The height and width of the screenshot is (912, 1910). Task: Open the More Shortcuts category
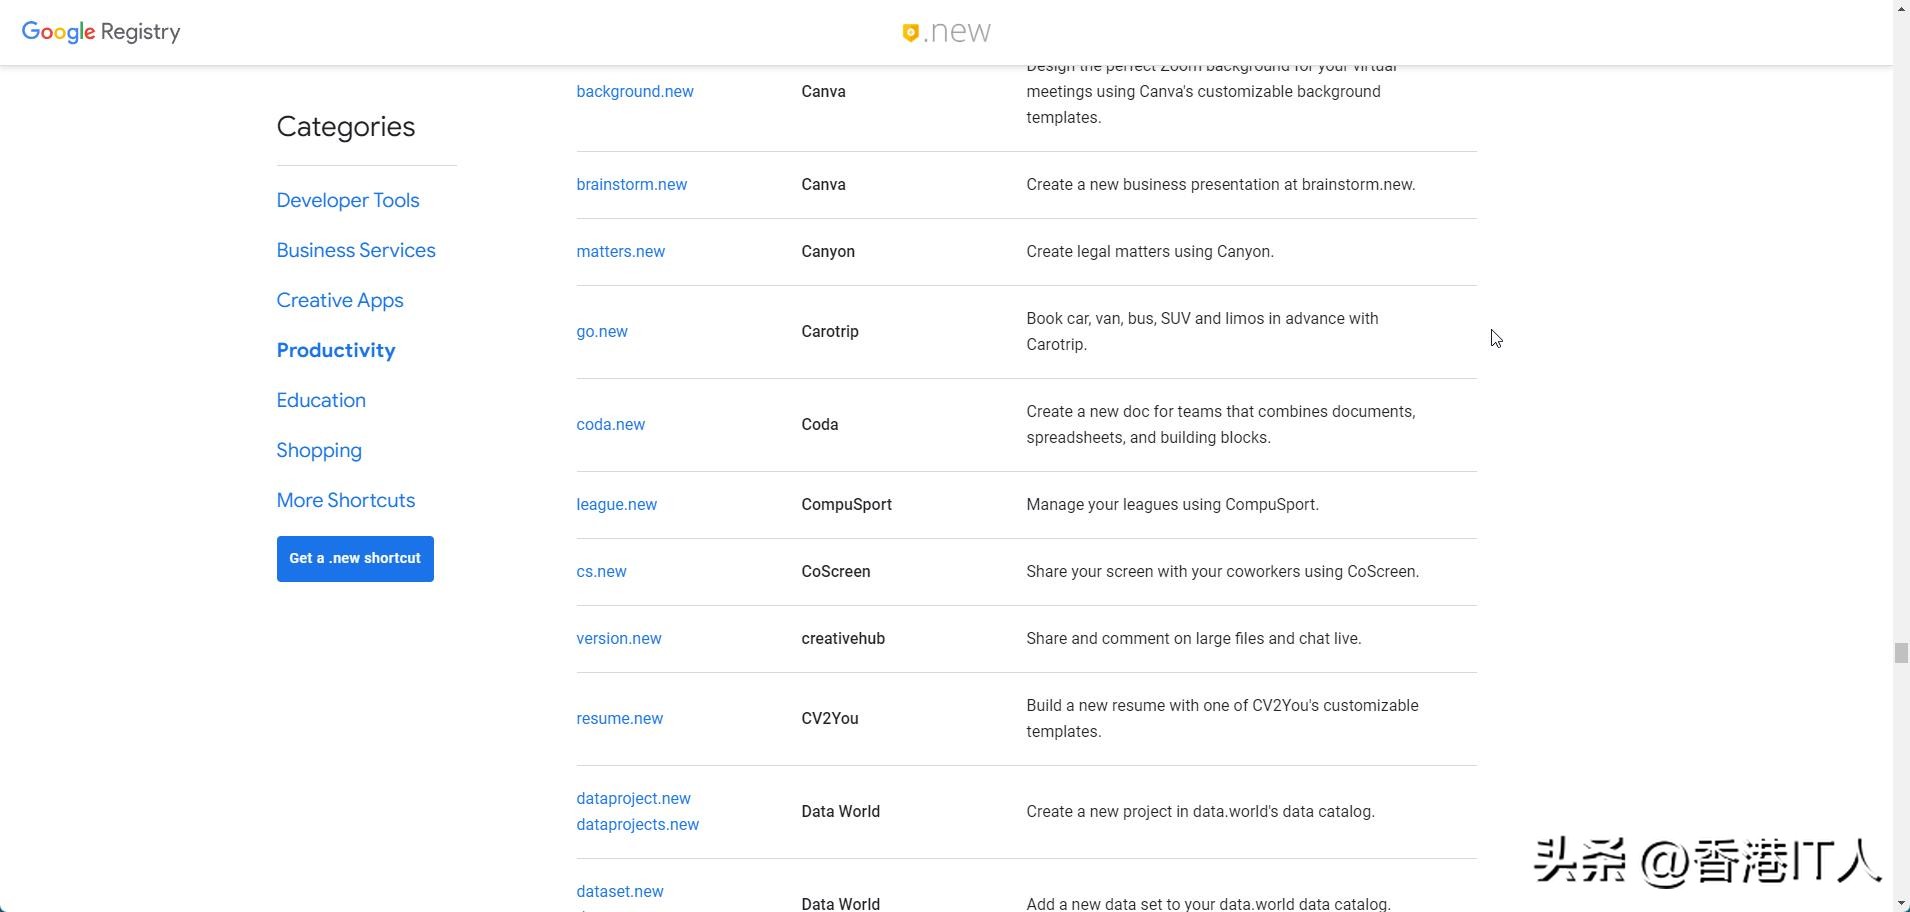pyautogui.click(x=346, y=500)
